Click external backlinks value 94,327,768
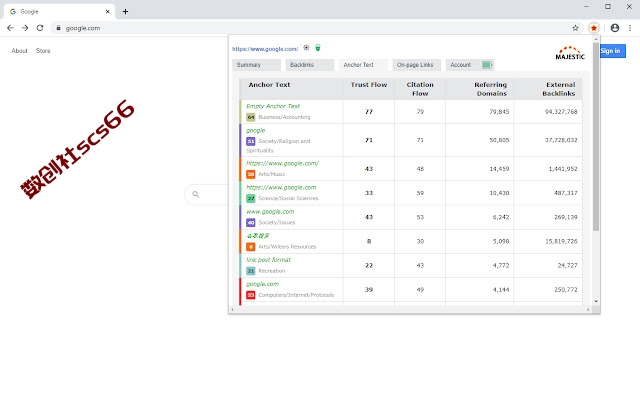The width and height of the screenshot is (640, 400). (561, 111)
